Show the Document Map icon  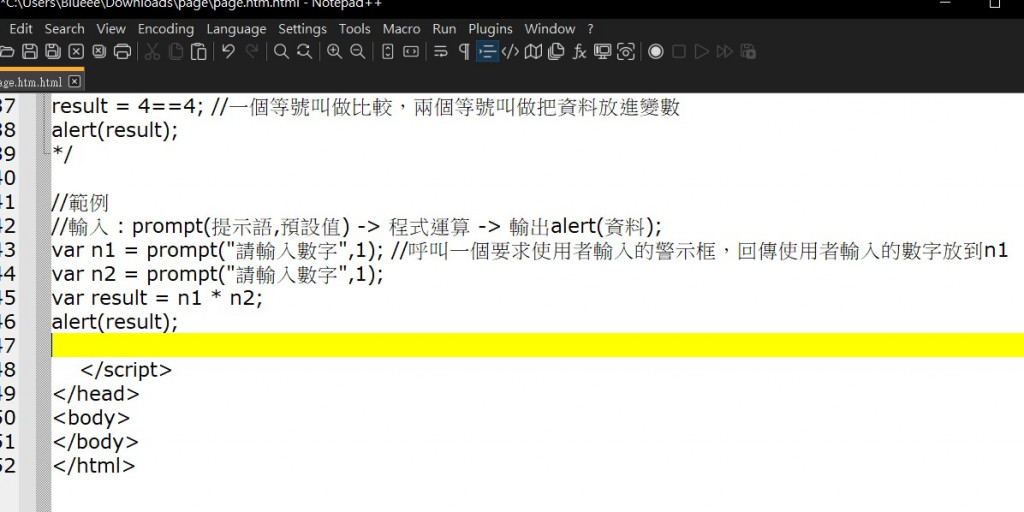pos(534,52)
